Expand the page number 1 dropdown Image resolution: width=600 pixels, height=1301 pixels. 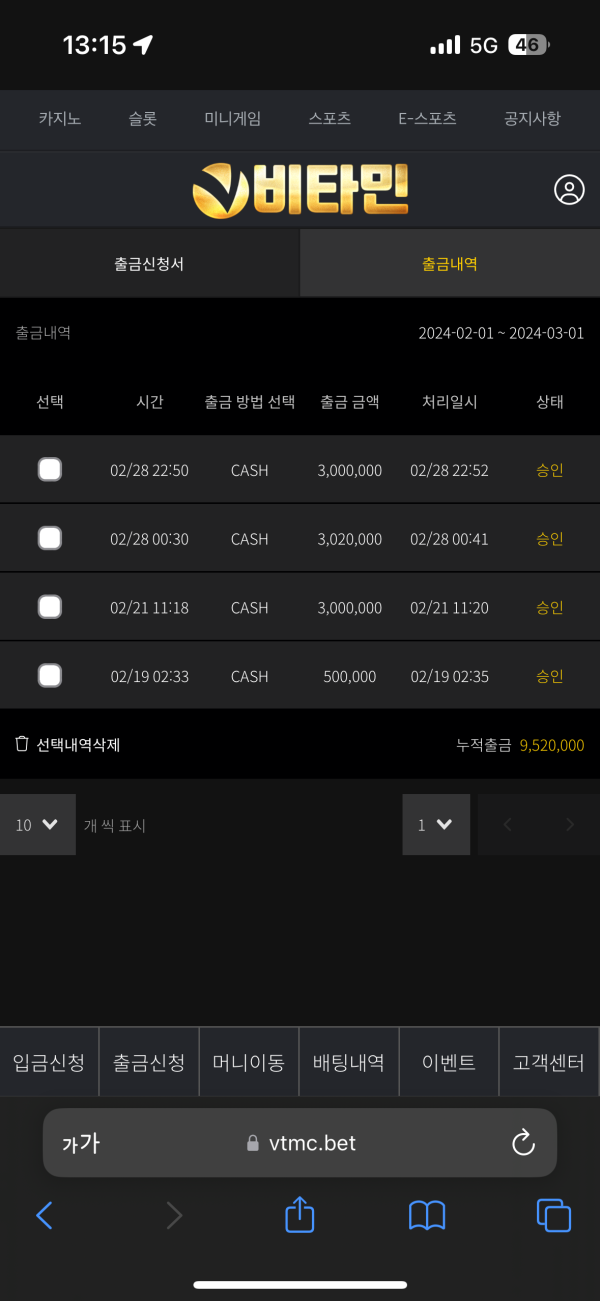click(435, 825)
